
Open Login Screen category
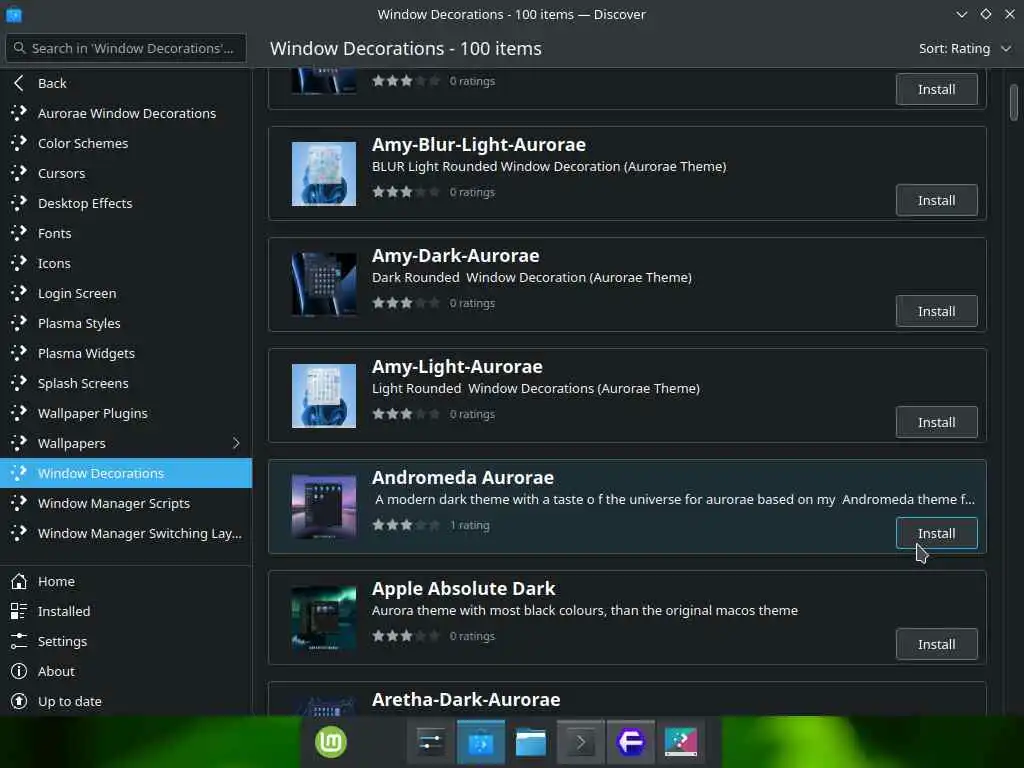click(126, 293)
